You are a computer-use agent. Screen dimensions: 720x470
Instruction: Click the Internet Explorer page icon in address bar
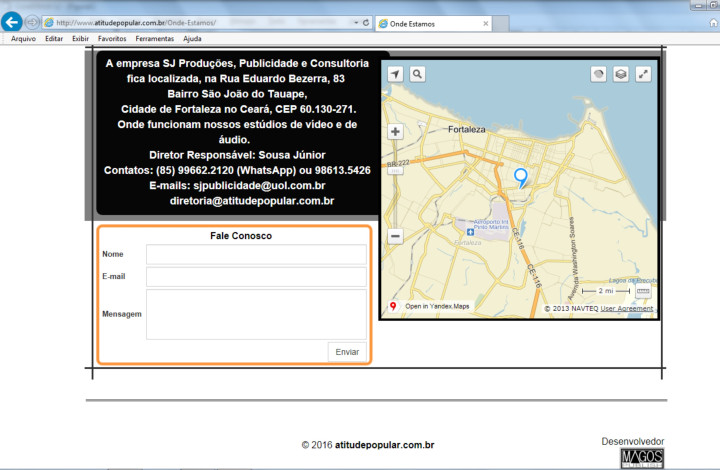pos(49,22)
